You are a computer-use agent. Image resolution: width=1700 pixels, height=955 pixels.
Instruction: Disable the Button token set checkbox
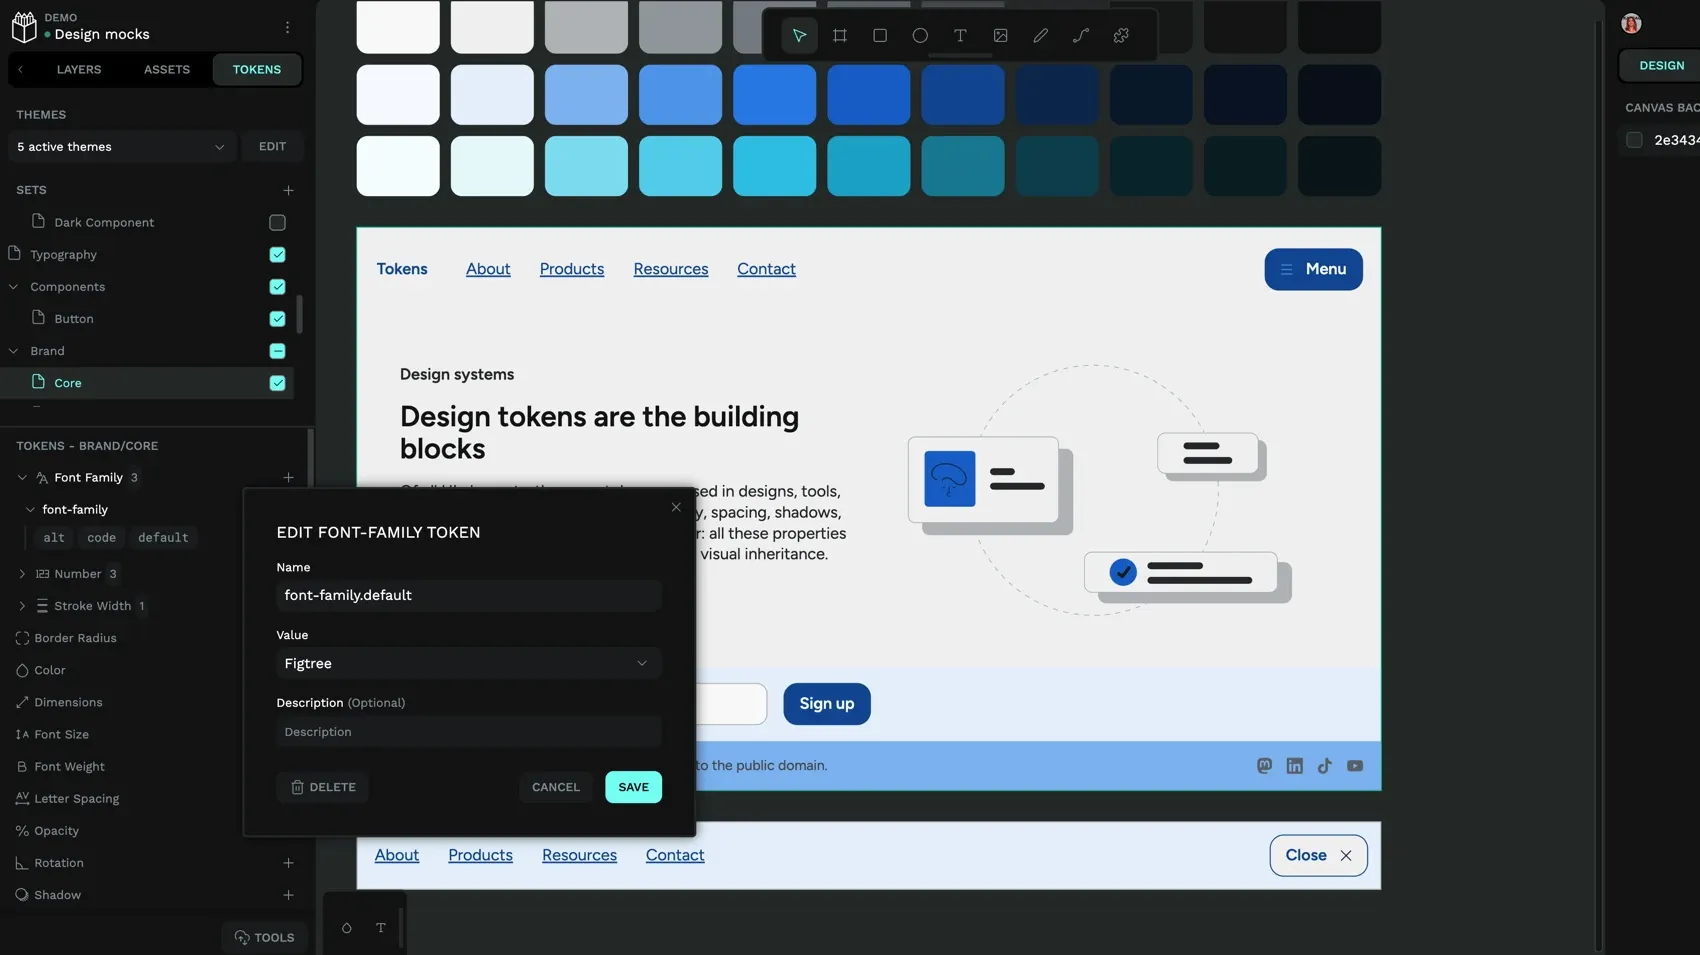click(277, 319)
